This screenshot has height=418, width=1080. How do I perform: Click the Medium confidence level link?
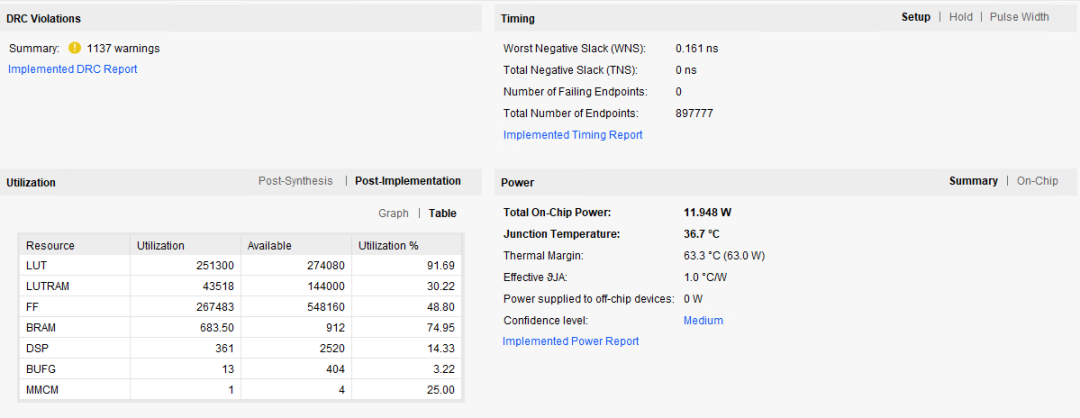(x=703, y=321)
